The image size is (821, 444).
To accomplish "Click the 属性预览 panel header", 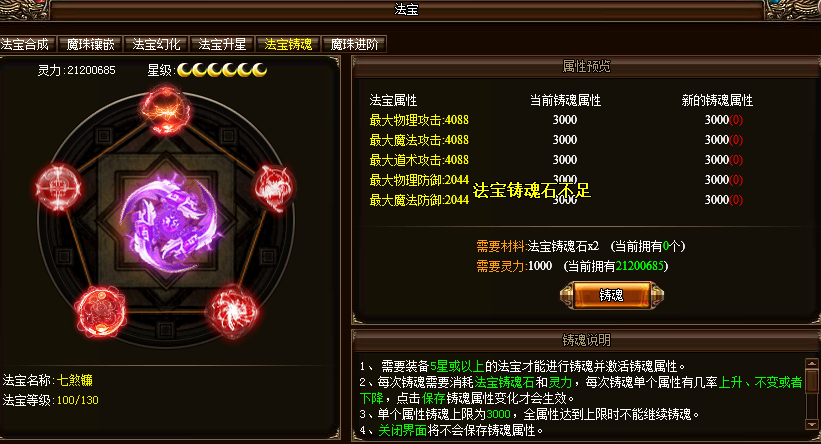I will click(x=586, y=66).
